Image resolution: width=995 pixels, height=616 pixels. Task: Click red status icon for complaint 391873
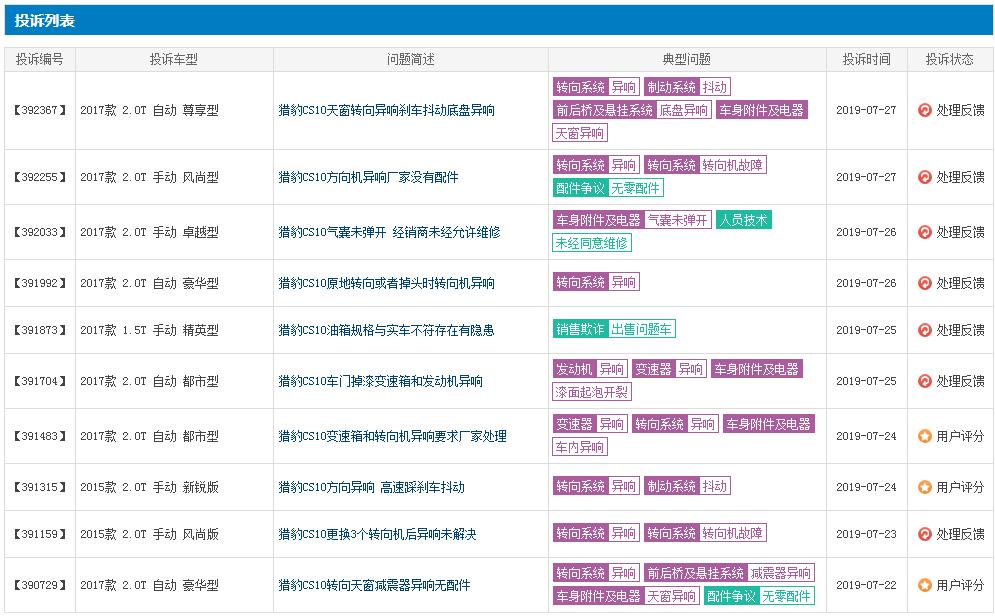[x=925, y=330]
